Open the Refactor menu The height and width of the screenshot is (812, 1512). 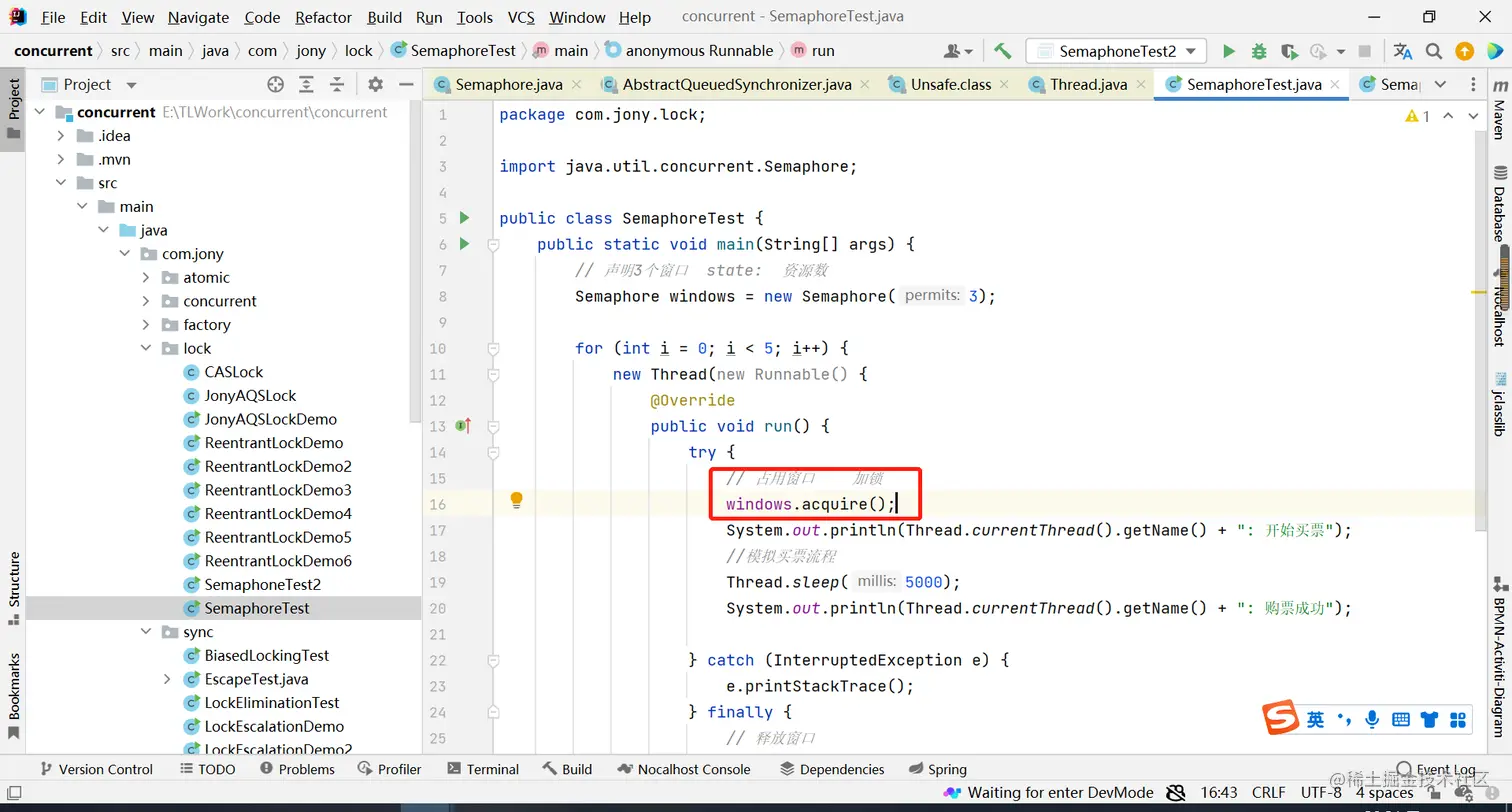(x=323, y=17)
